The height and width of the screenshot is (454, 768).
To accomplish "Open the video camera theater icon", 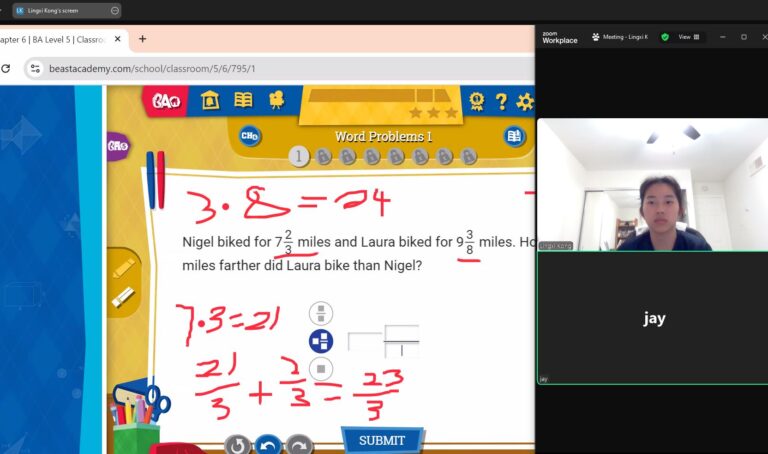I will [x=277, y=100].
